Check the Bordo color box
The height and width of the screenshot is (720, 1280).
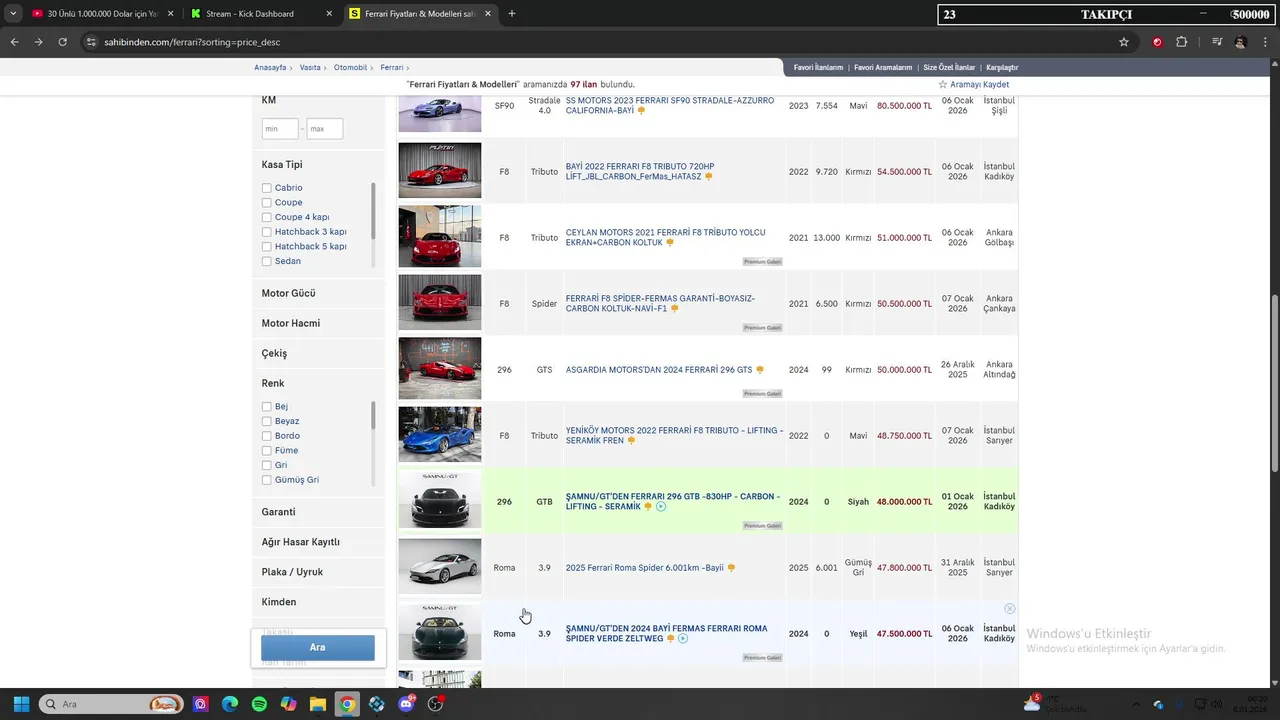[267, 436]
